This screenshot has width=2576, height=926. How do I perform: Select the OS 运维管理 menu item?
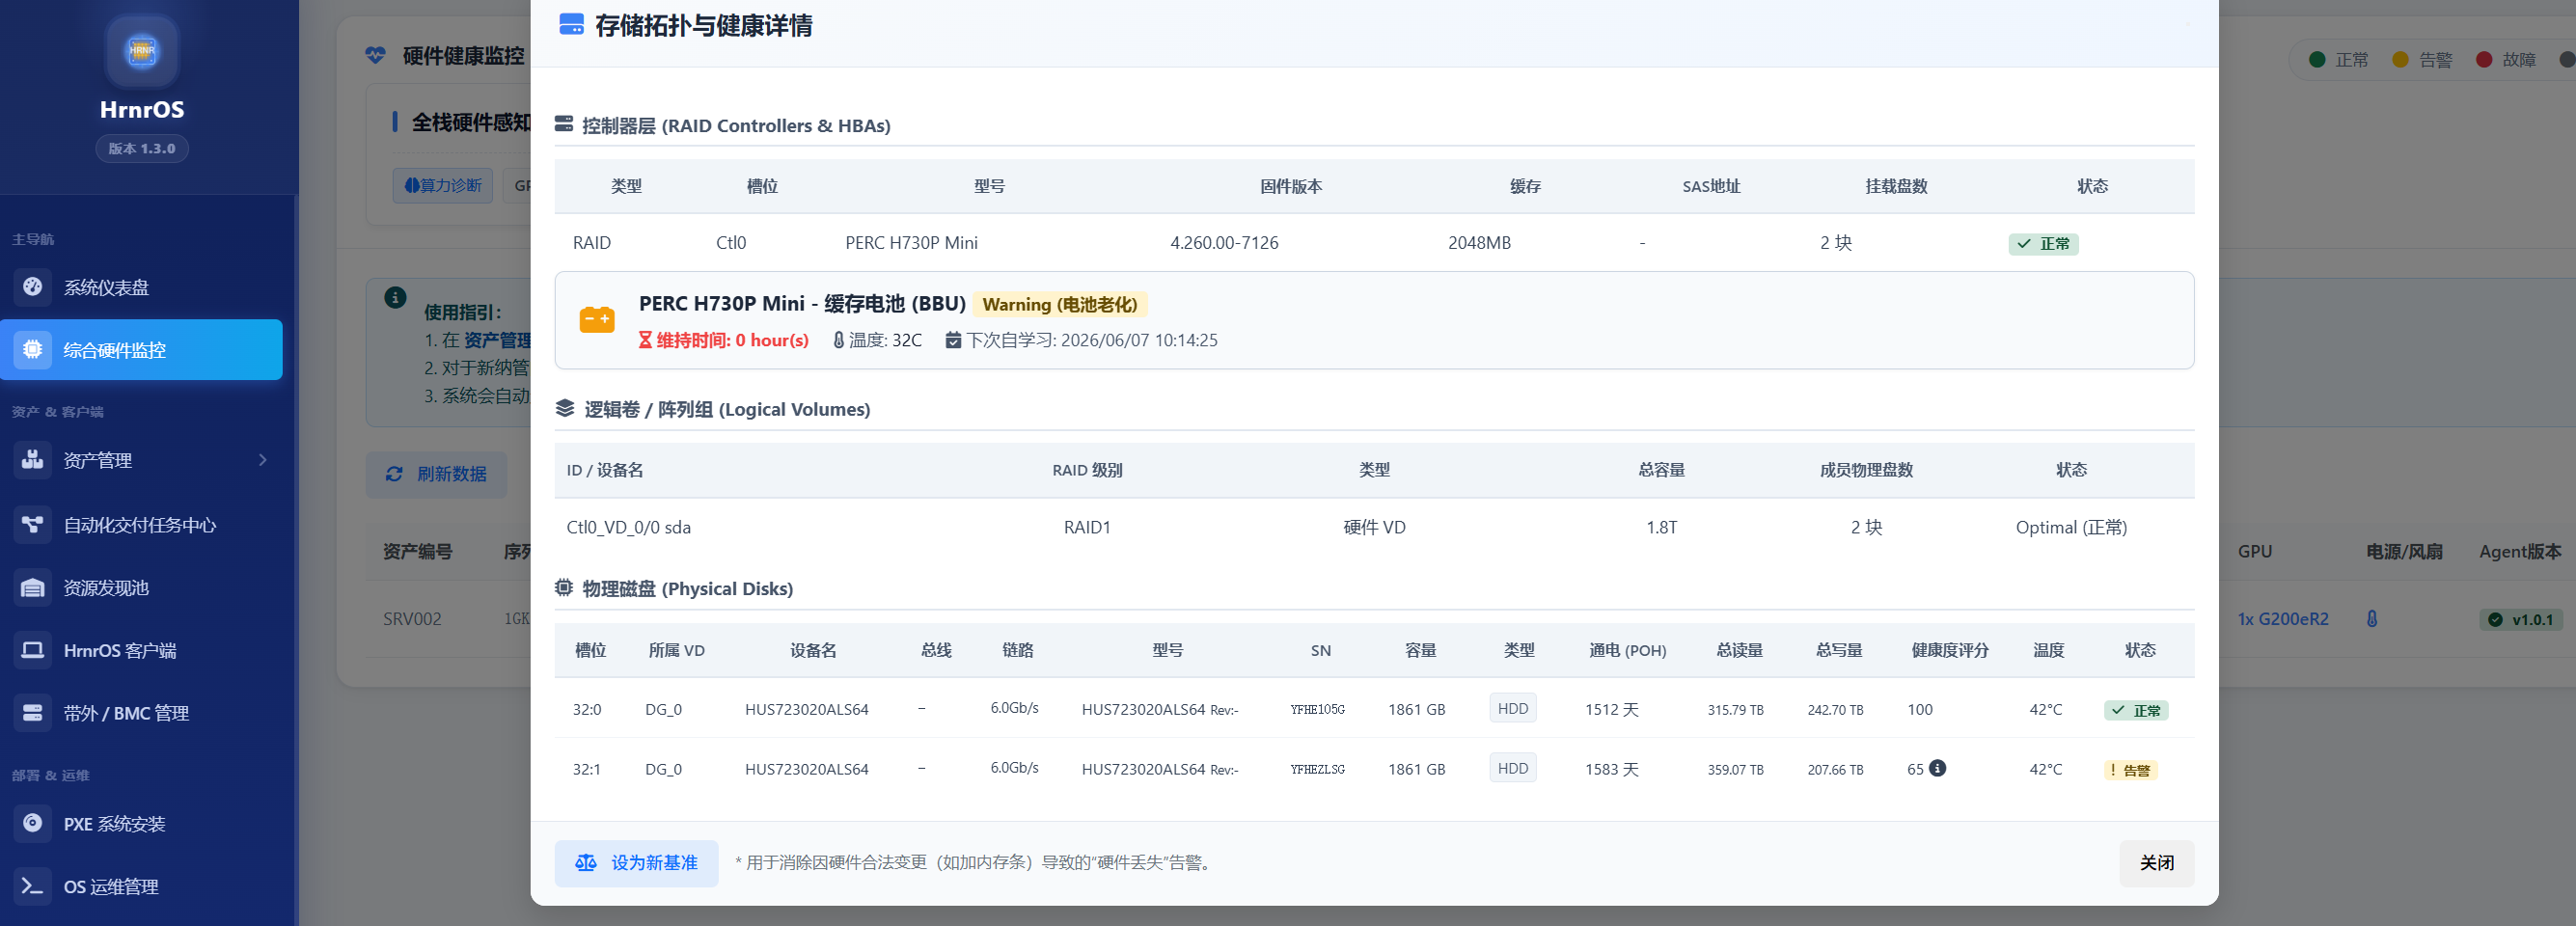tap(33, 887)
